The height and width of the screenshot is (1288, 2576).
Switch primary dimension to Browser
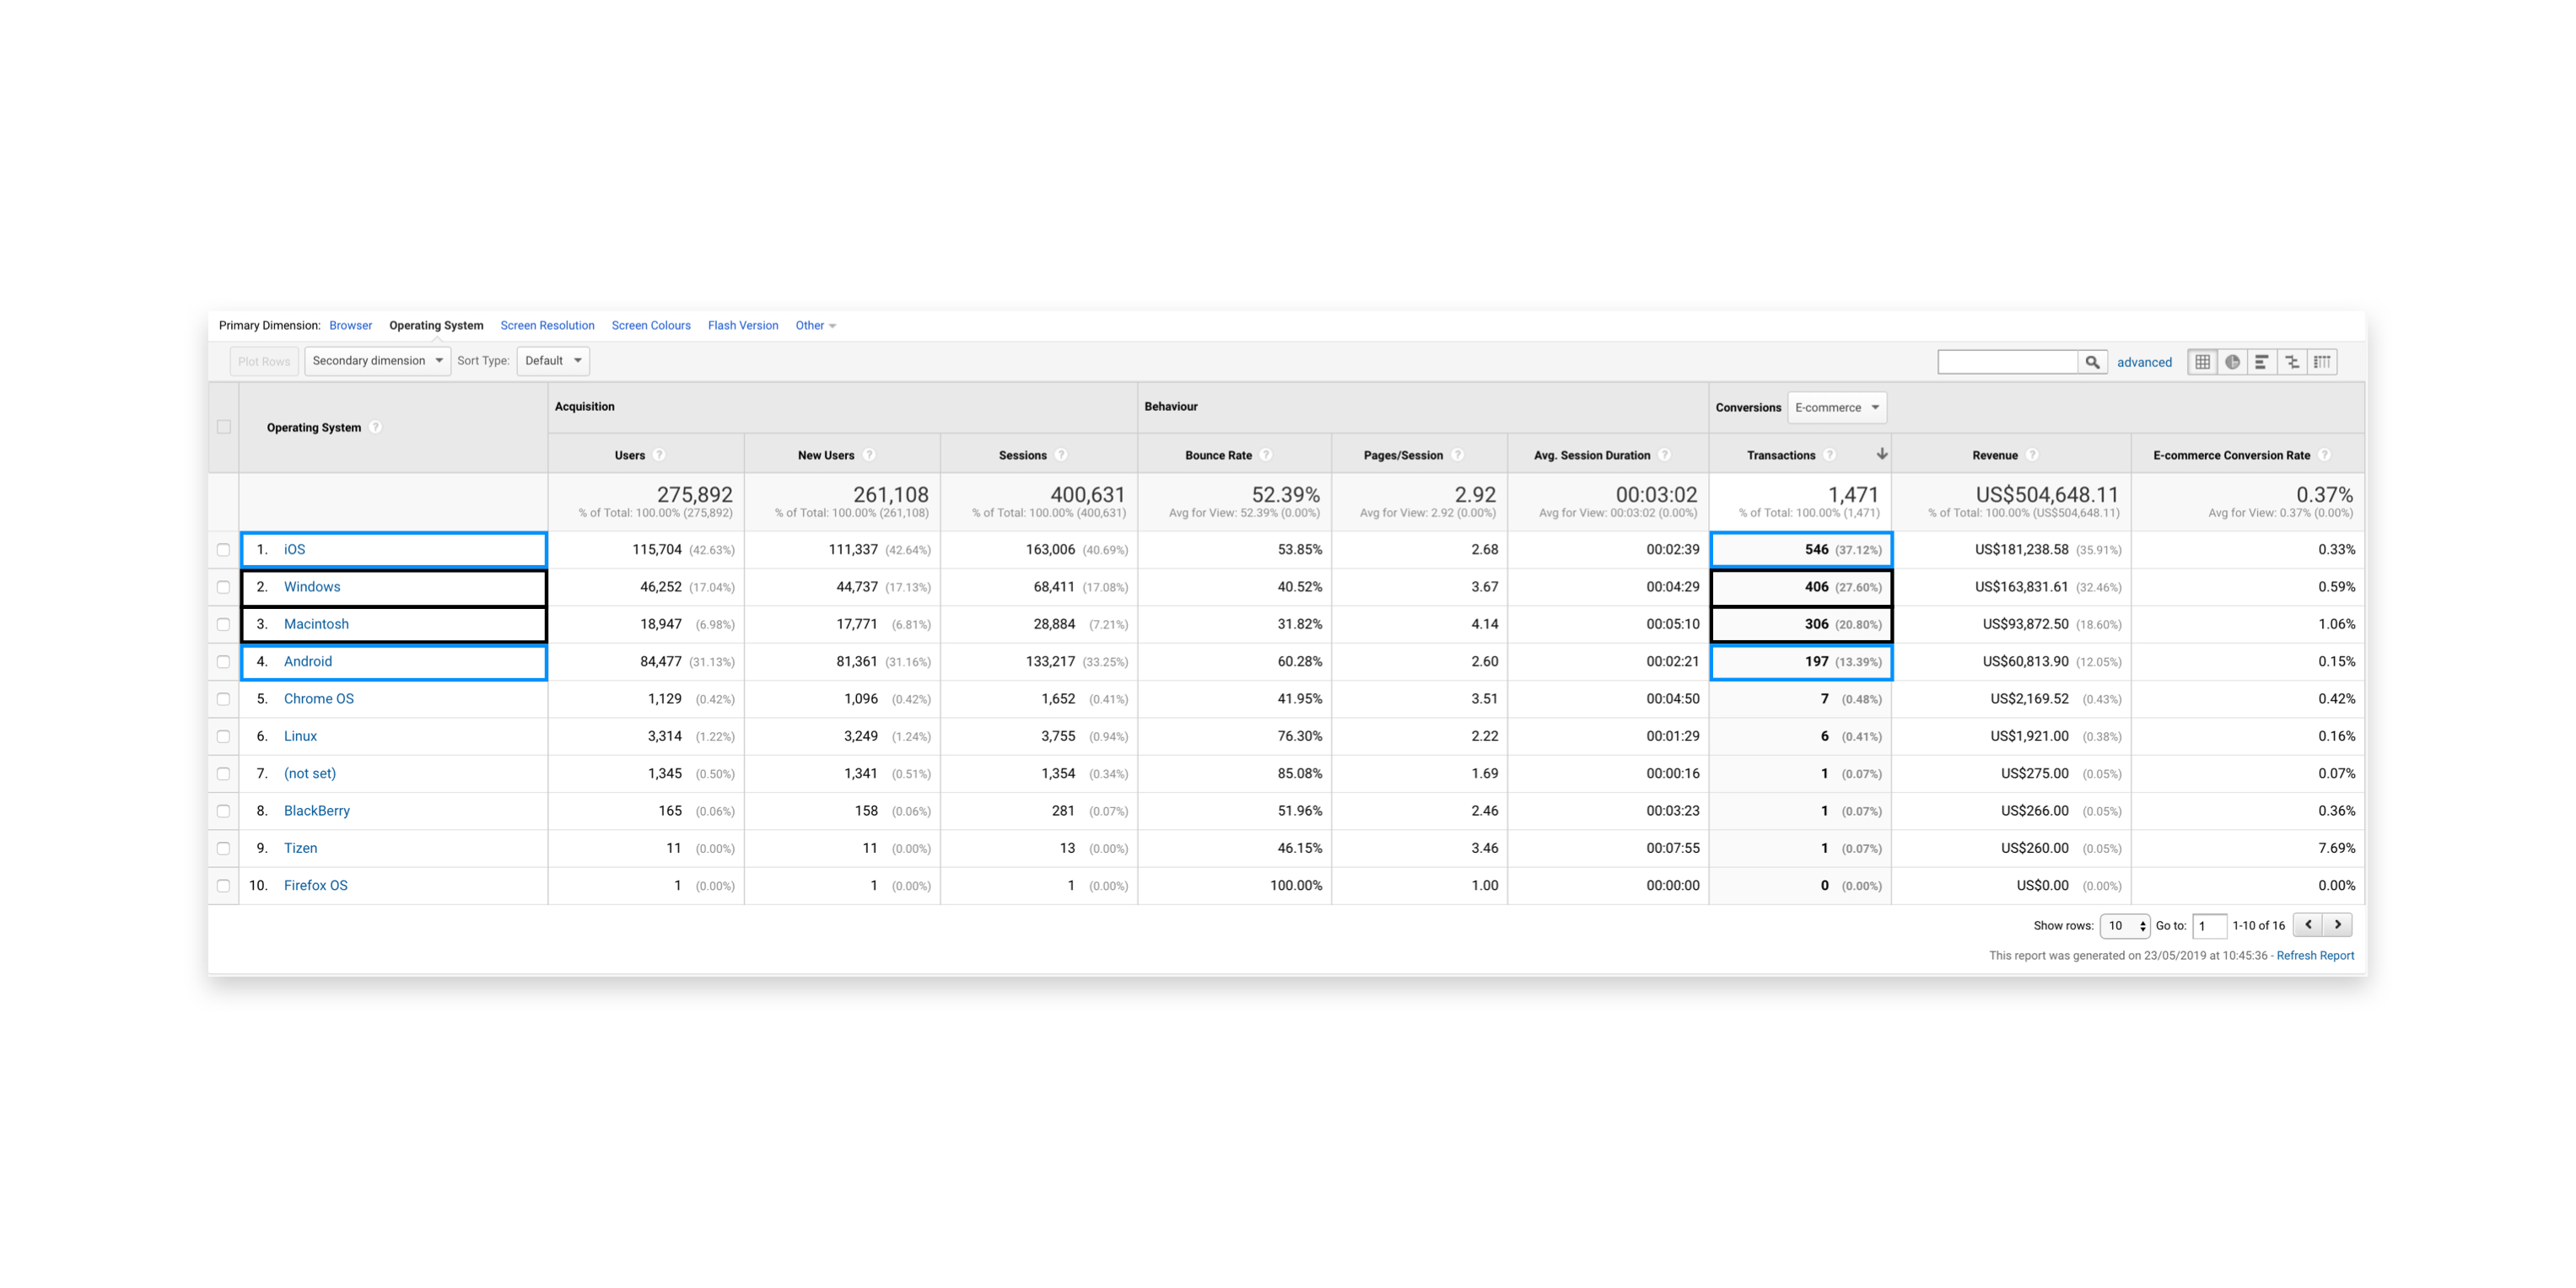(x=351, y=326)
